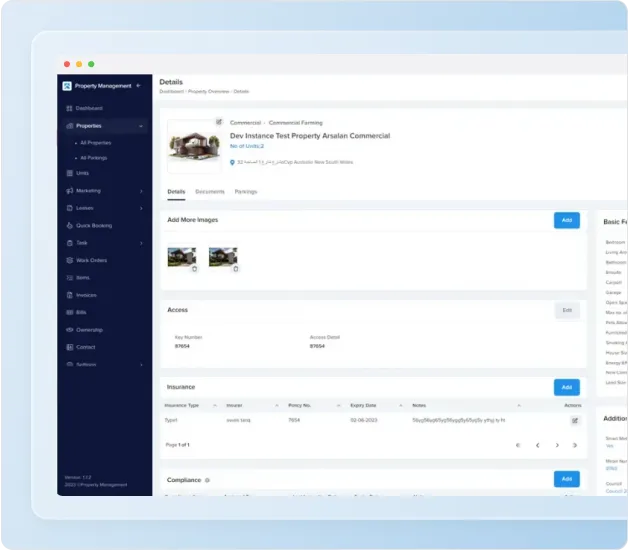
Task: Open All Properties submenu item
Action: coord(95,143)
